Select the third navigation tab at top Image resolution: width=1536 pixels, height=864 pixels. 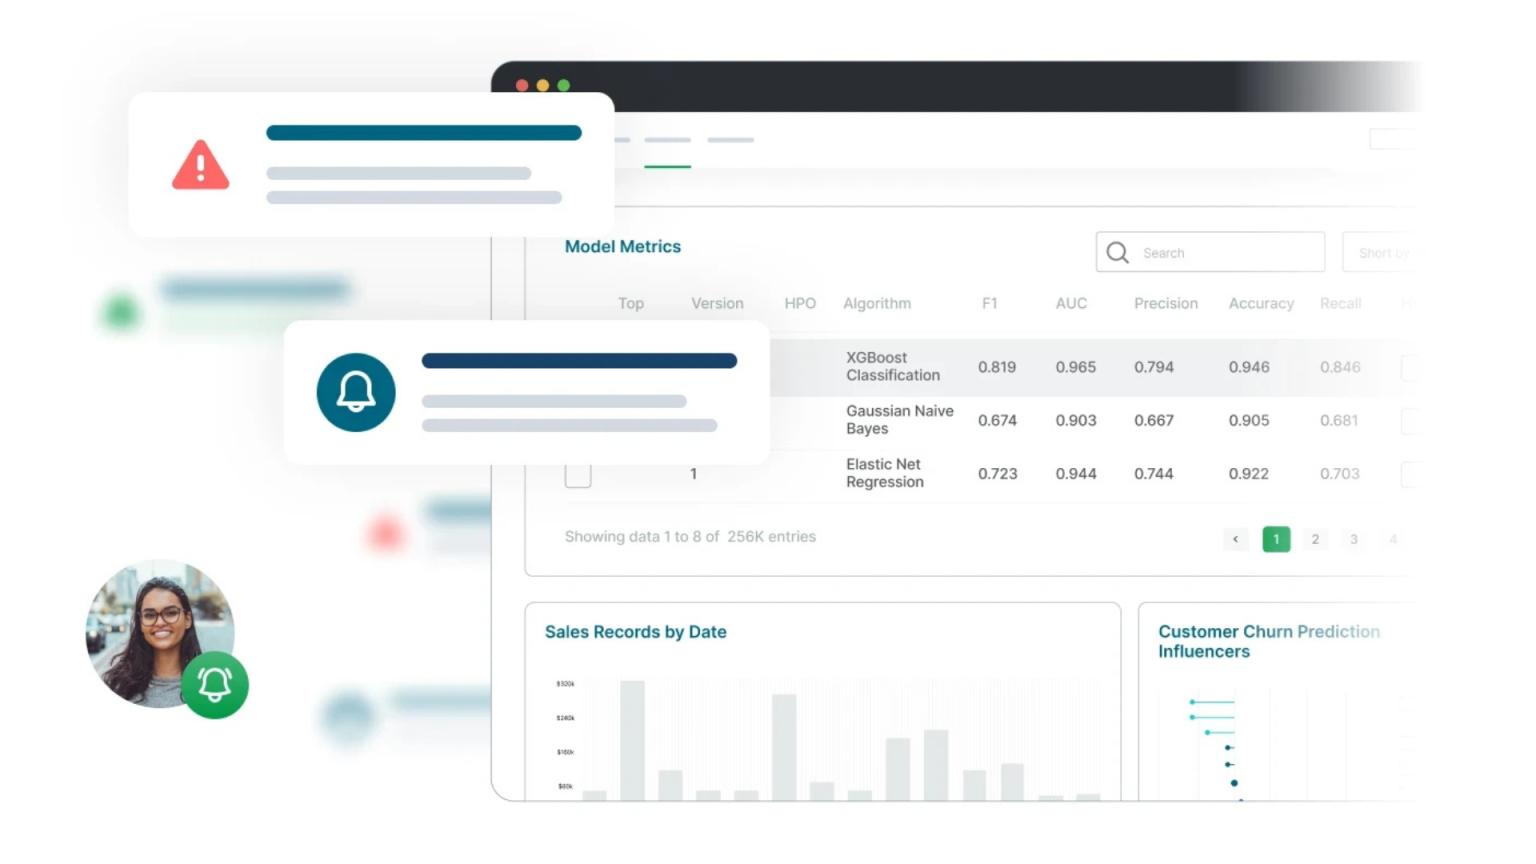click(730, 141)
